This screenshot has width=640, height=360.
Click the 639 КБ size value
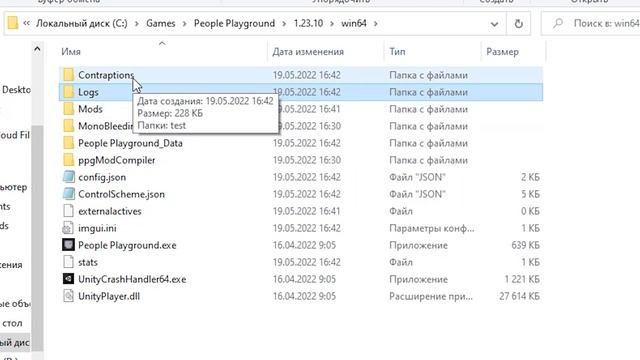tap(525, 245)
